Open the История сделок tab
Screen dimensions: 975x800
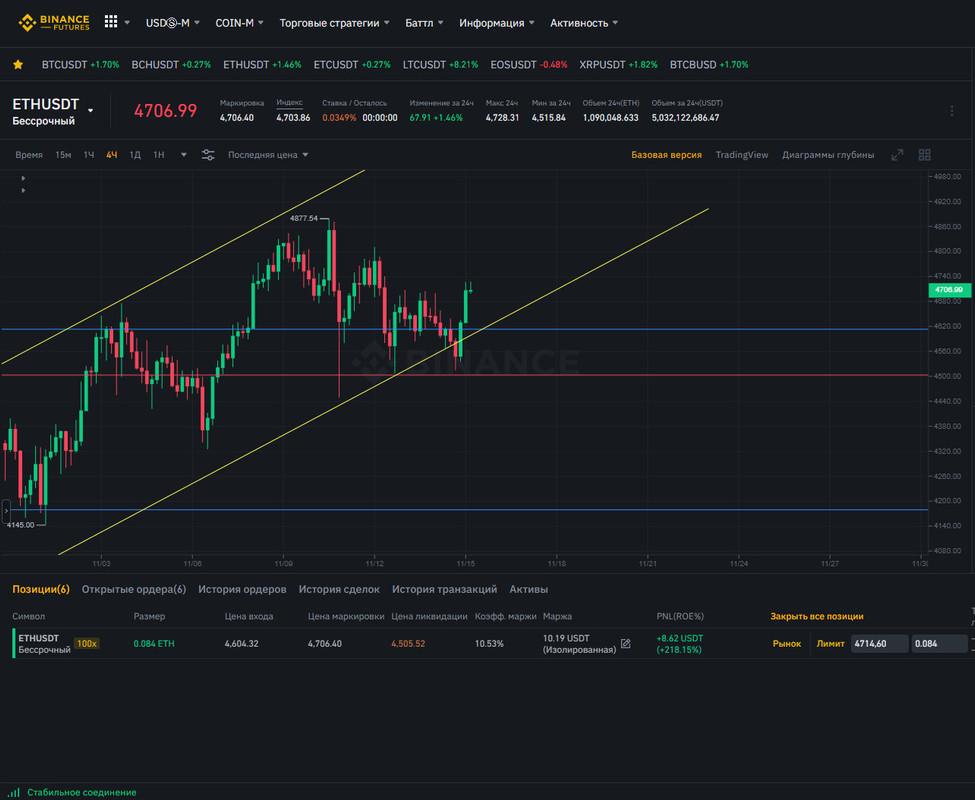pos(339,589)
